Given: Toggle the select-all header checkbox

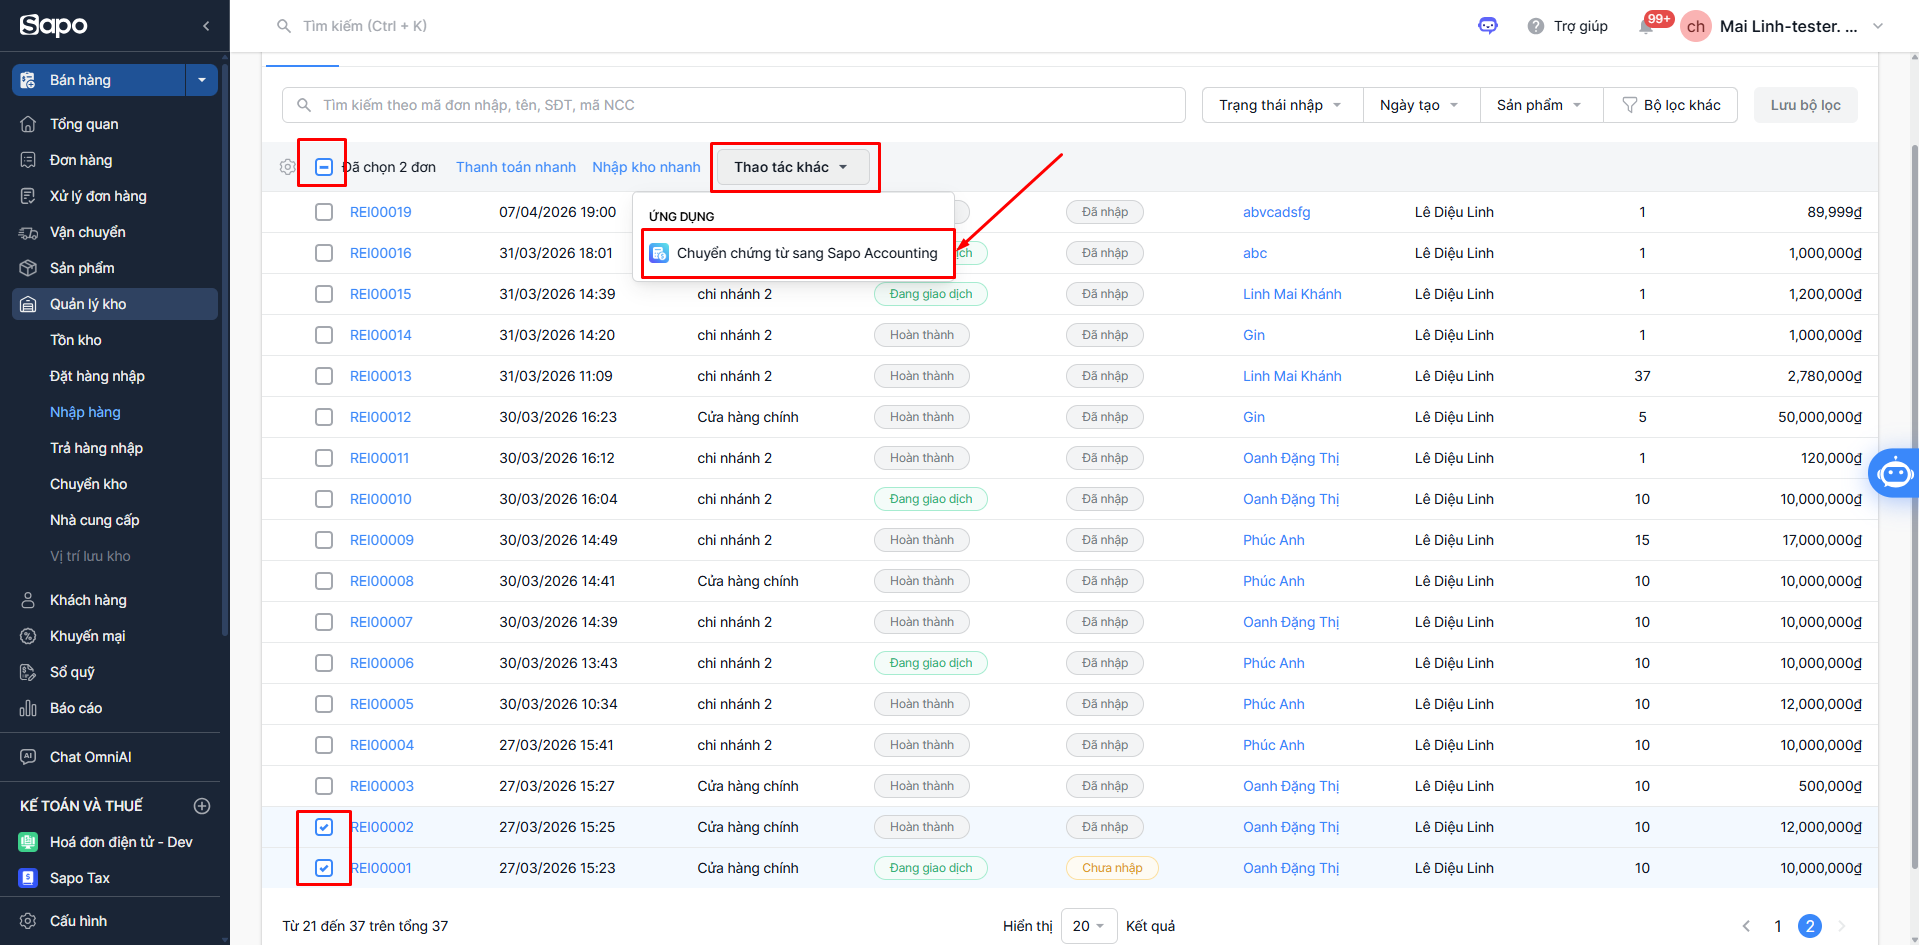Looking at the screenshot, I should pyautogui.click(x=324, y=167).
